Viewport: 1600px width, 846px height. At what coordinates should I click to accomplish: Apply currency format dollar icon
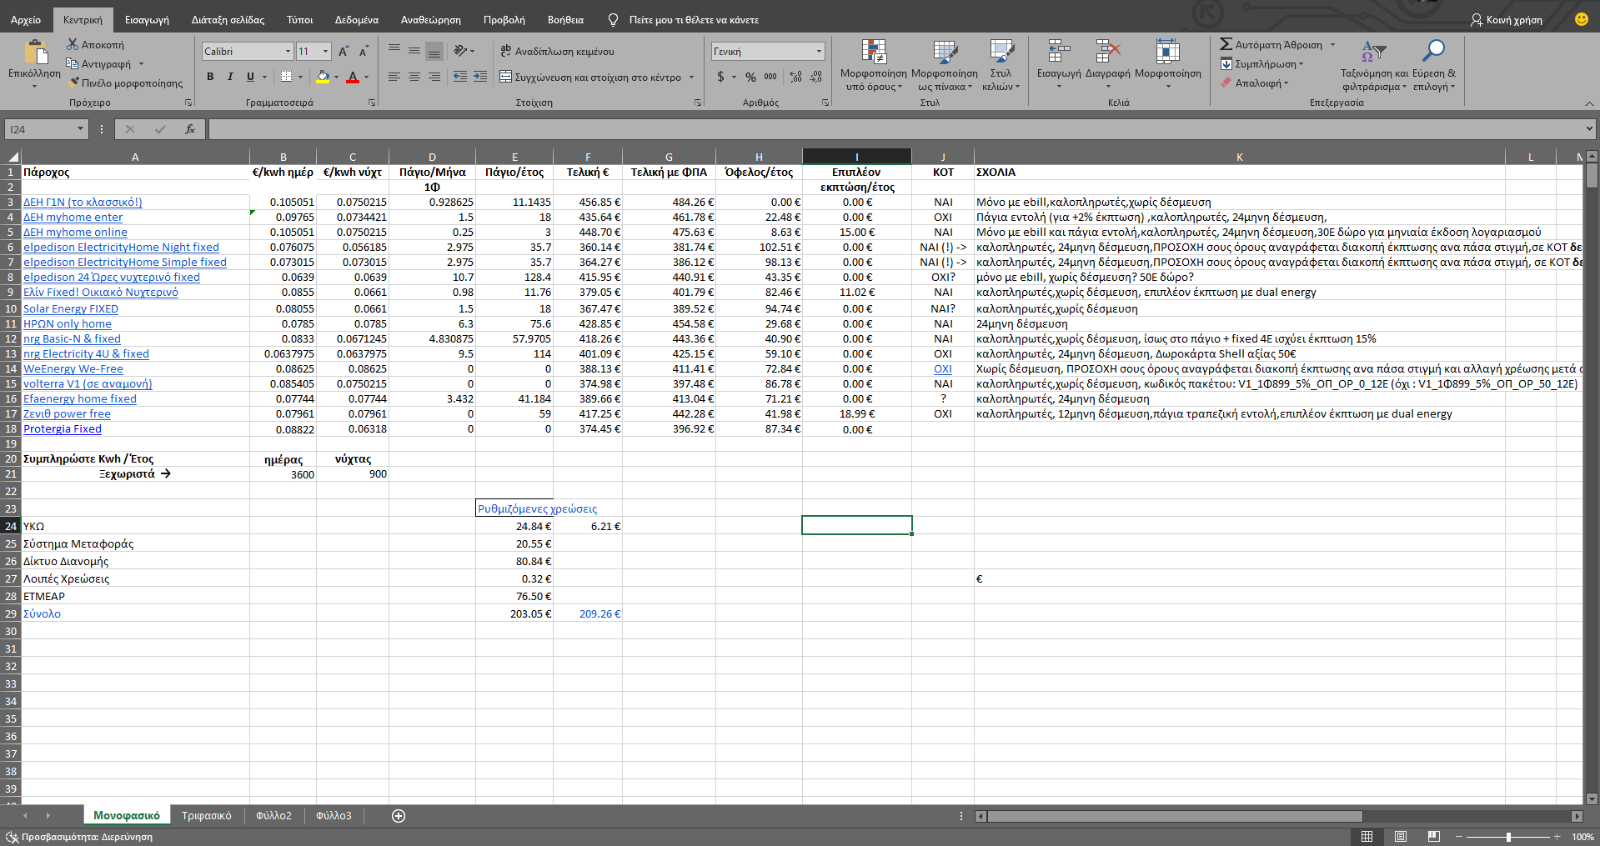pos(721,77)
